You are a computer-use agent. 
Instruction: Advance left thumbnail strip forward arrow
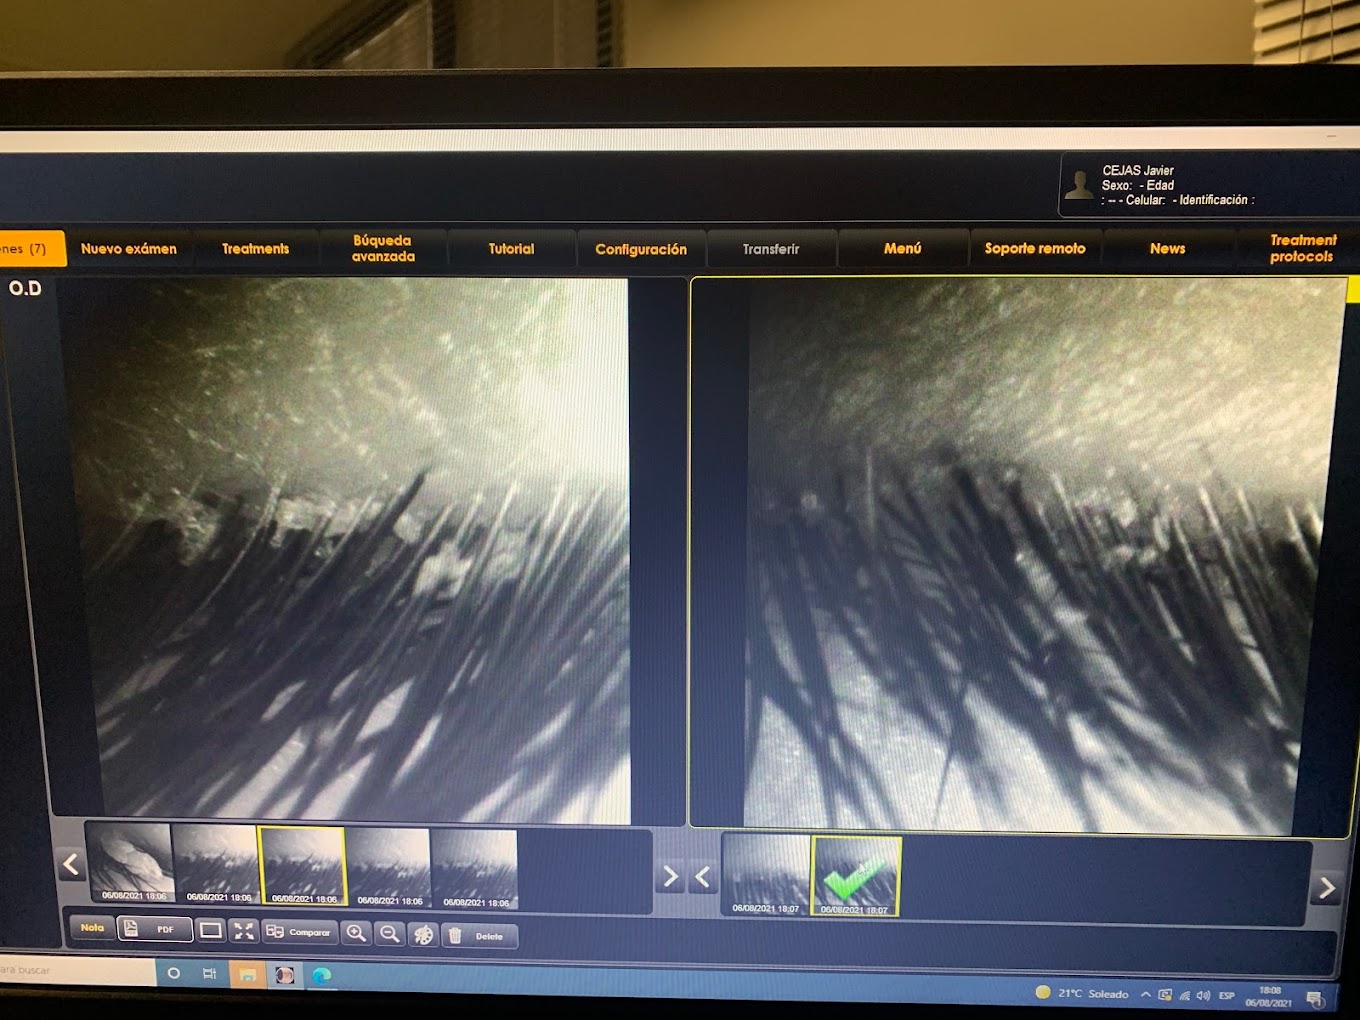pyautogui.click(x=671, y=877)
